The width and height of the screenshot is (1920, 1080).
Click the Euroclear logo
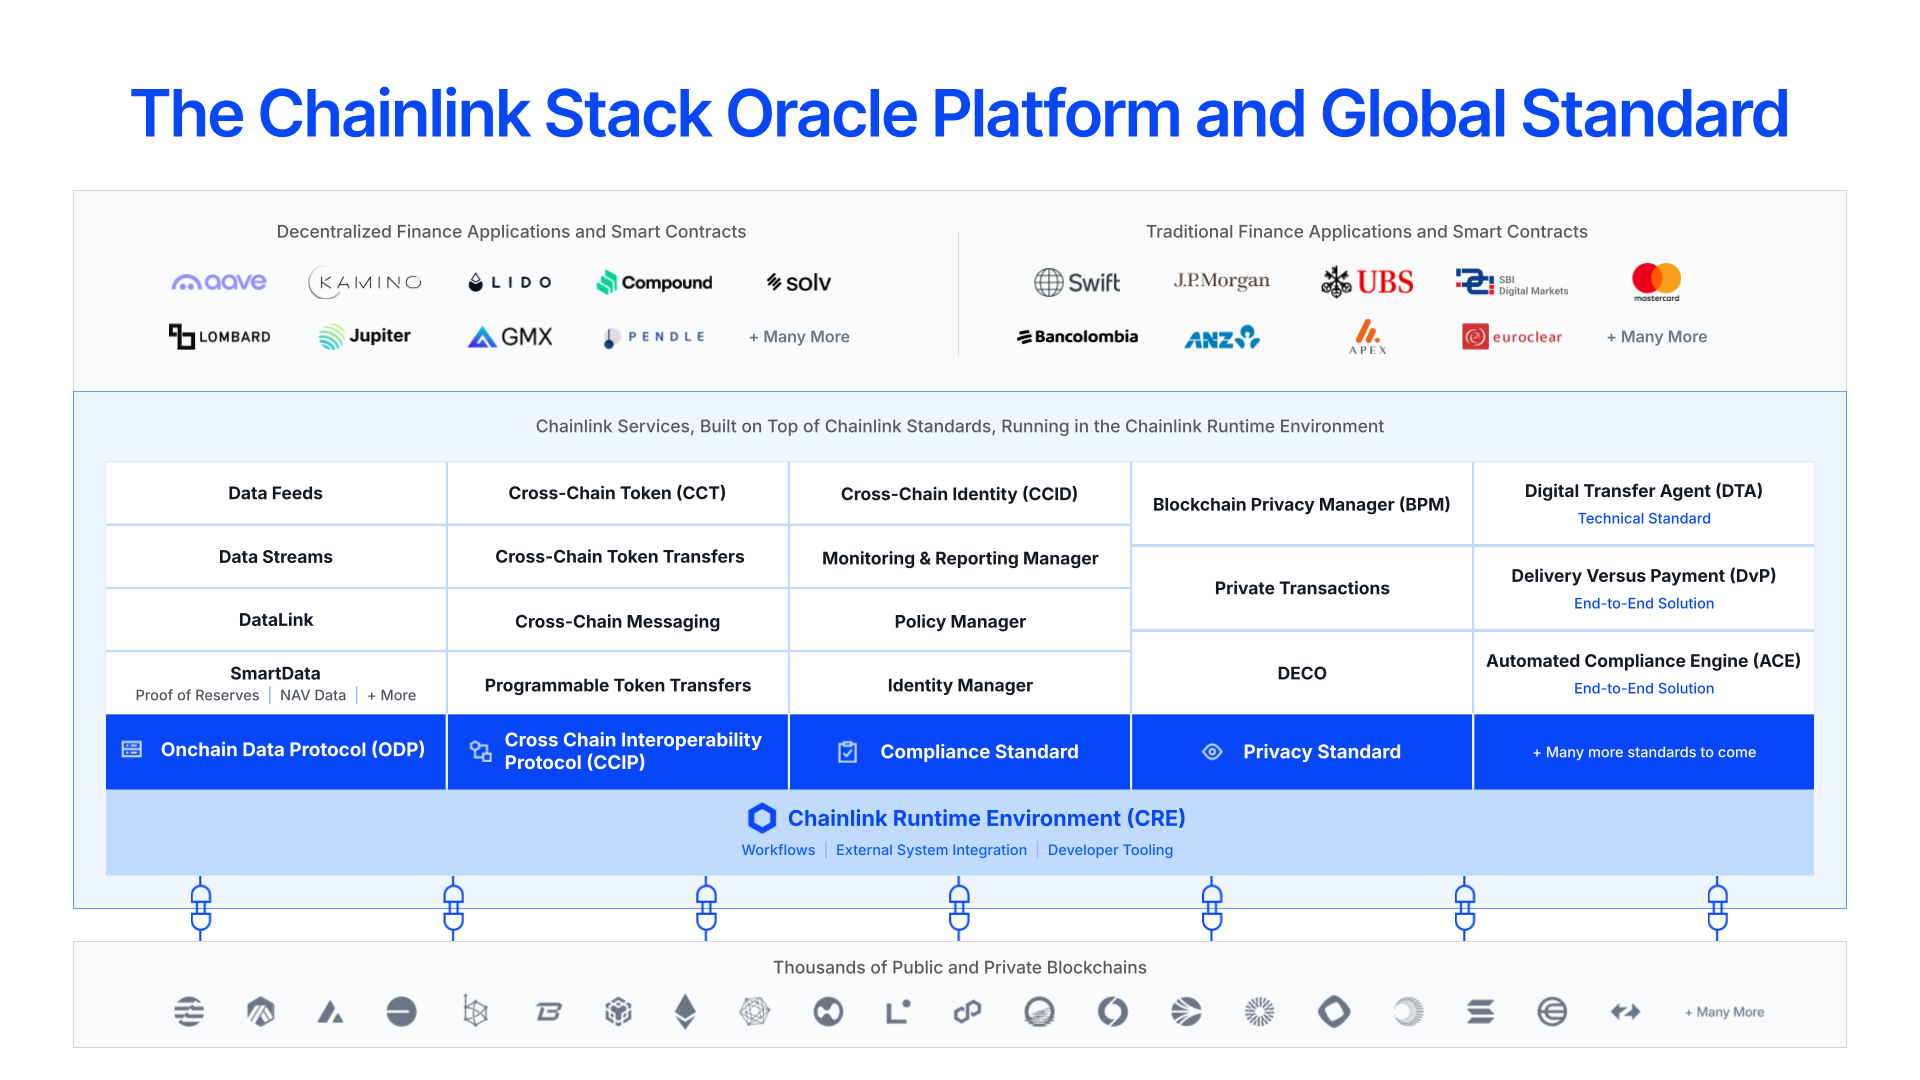[1511, 337]
